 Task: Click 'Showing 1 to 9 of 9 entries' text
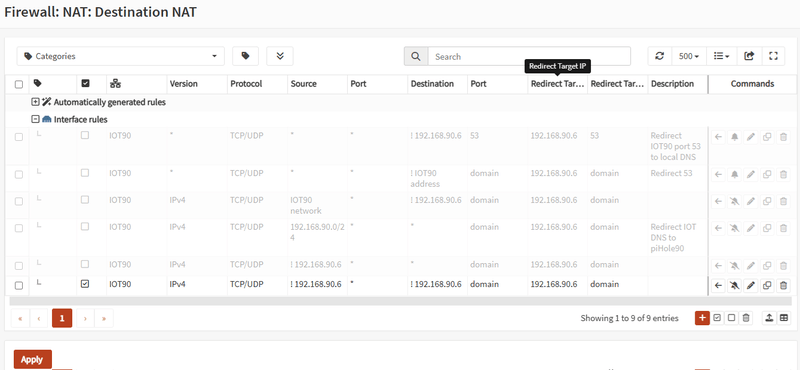pos(629,318)
